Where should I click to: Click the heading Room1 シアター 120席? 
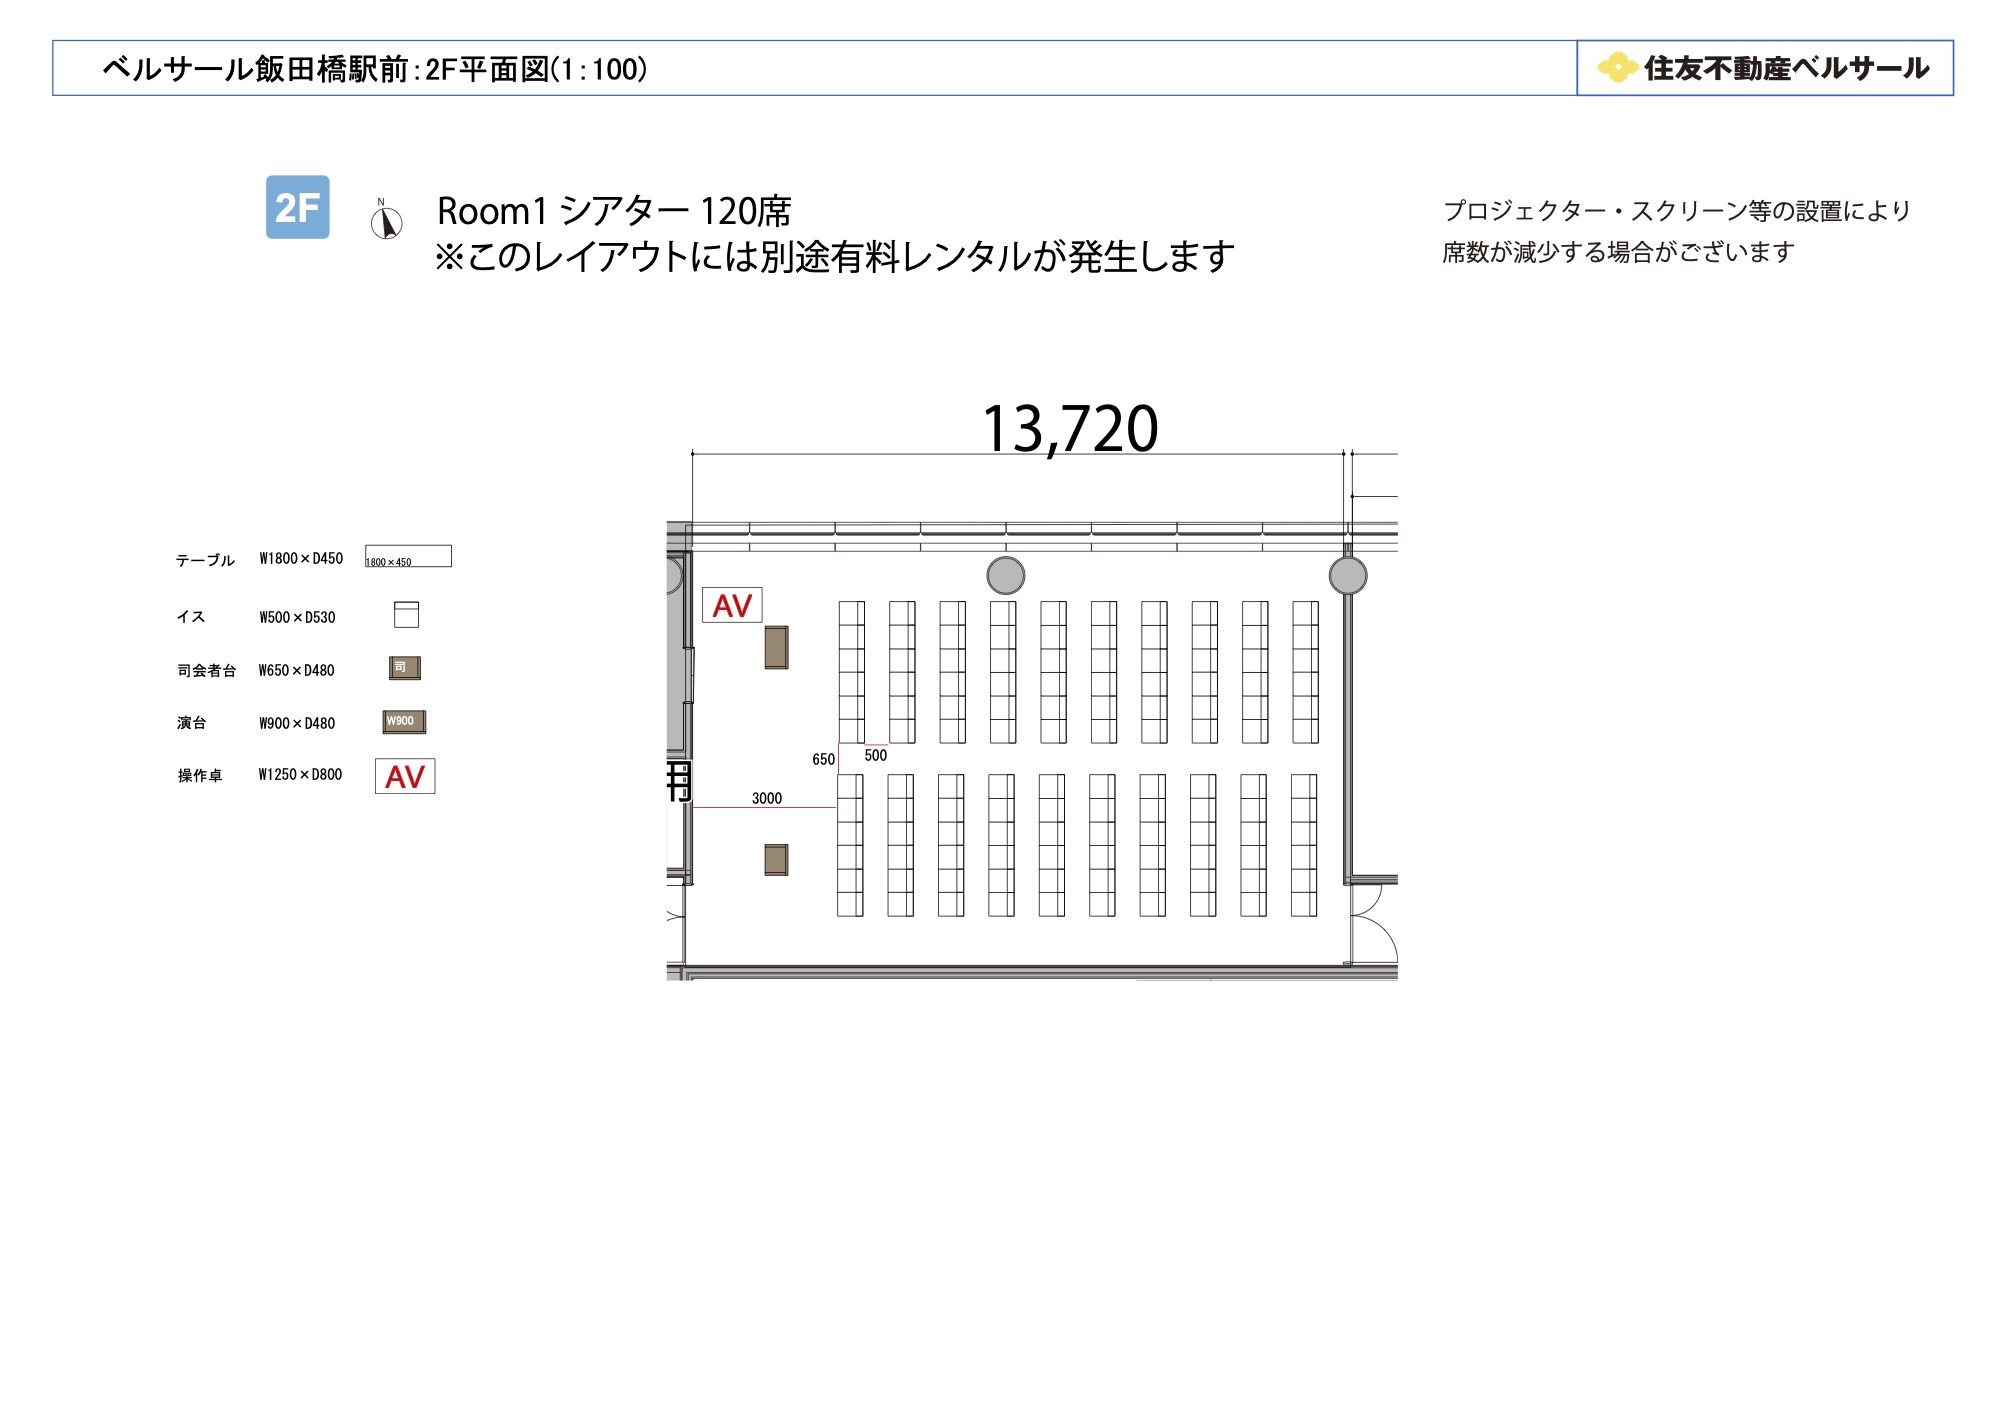614,211
